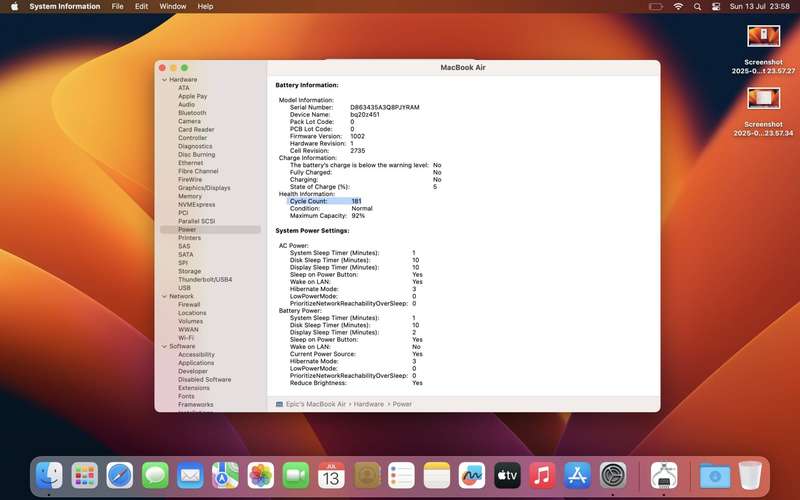Screen dimensions: 800x500
Task: Select Camera in the sidebar
Action: coord(189,121)
